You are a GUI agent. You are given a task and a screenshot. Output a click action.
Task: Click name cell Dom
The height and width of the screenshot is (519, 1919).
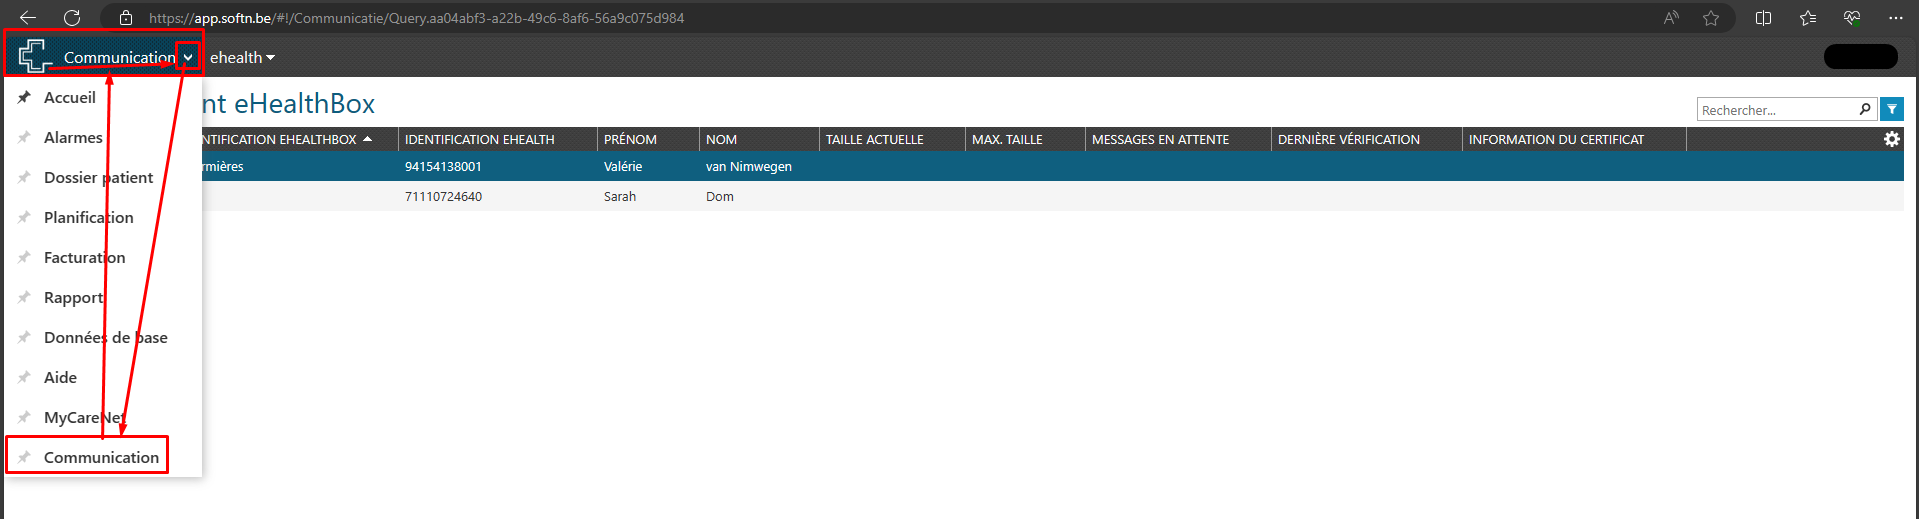click(719, 196)
